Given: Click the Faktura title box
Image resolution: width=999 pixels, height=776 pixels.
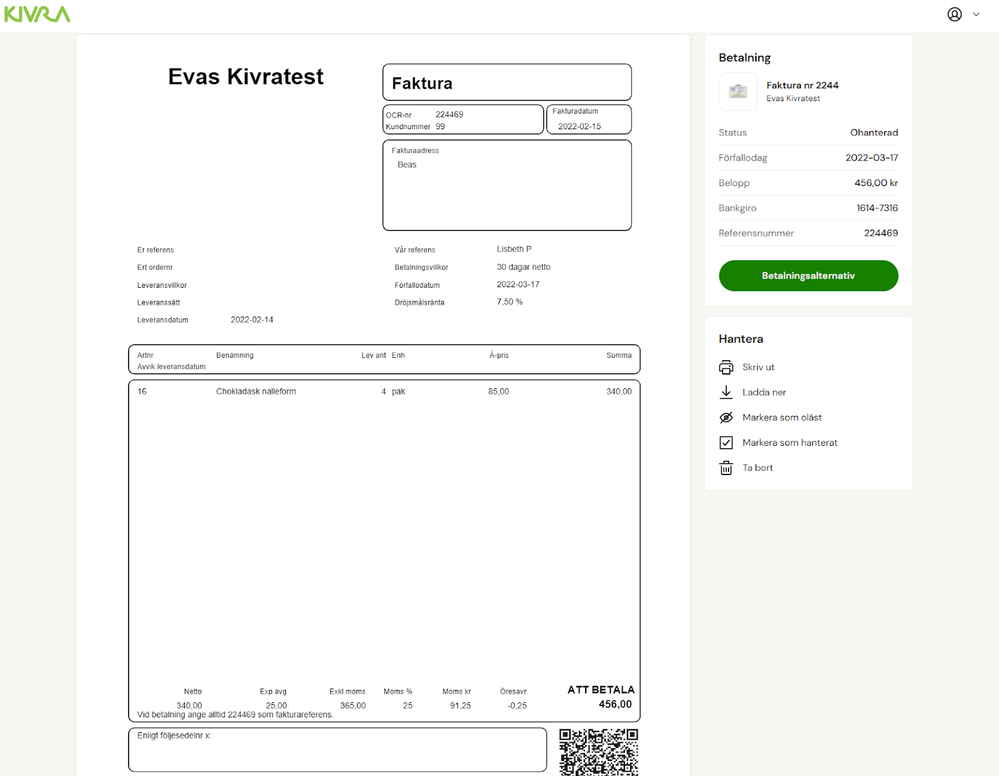Looking at the screenshot, I should [507, 82].
